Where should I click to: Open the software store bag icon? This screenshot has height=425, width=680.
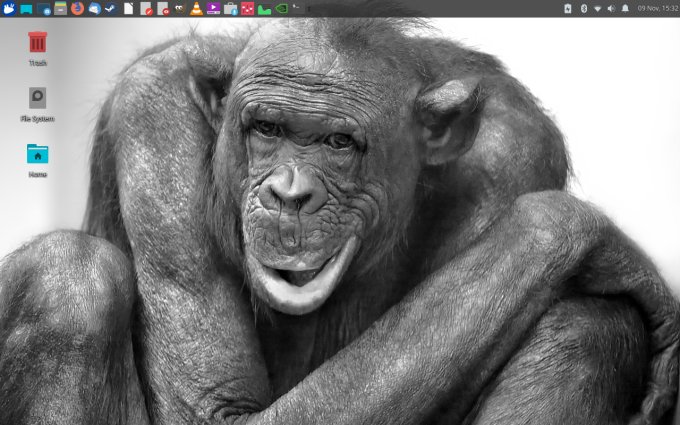pyautogui.click(x=230, y=8)
